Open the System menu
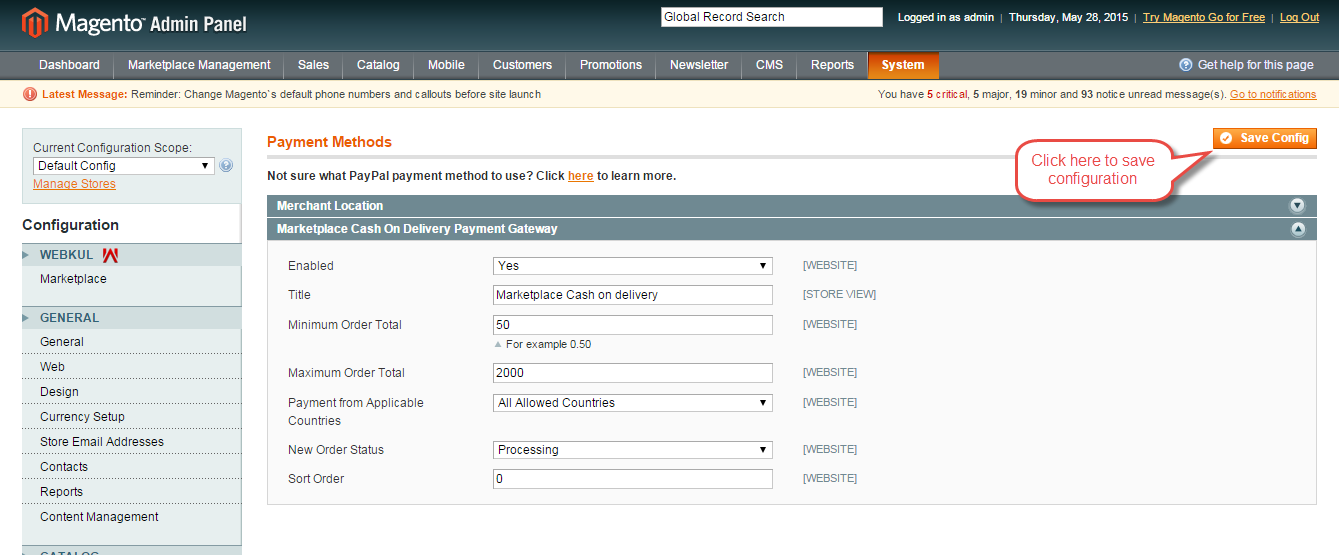The image size is (1339, 555). pyautogui.click(x=903, y=65)
